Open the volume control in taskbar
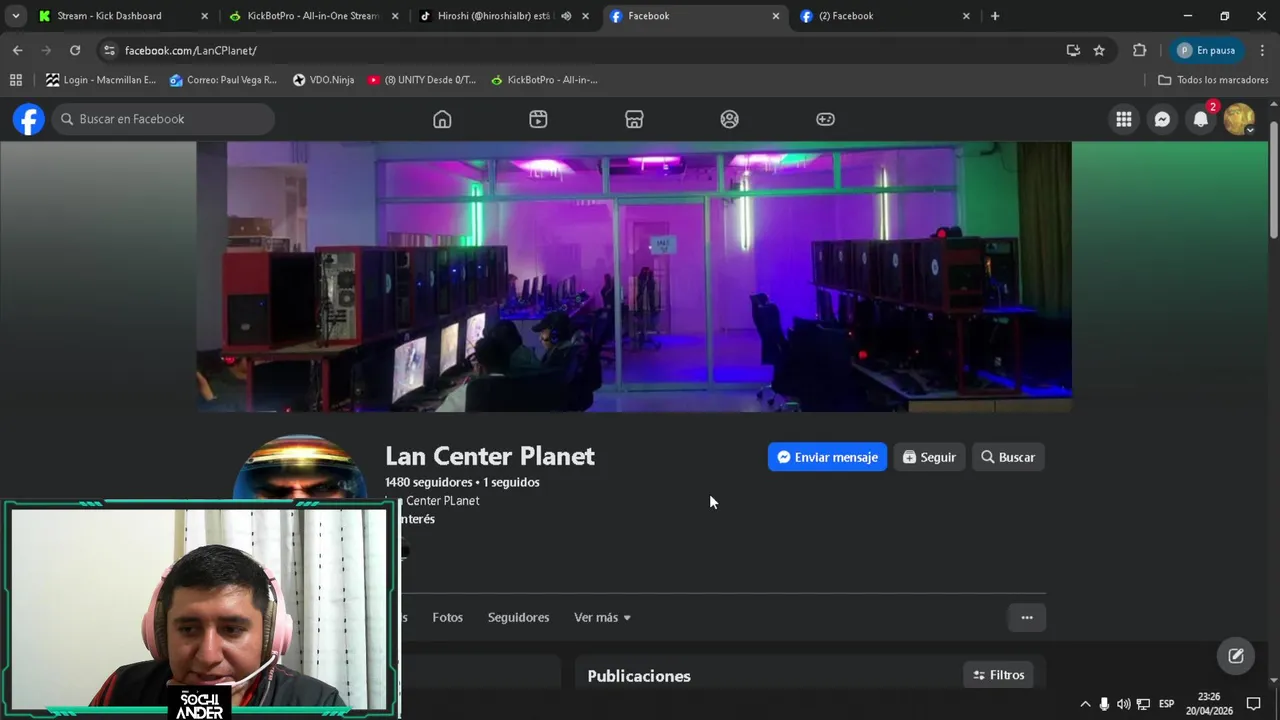Image resolution: width=1280 pixels, height=720 pixels. tap(1123, 704)
